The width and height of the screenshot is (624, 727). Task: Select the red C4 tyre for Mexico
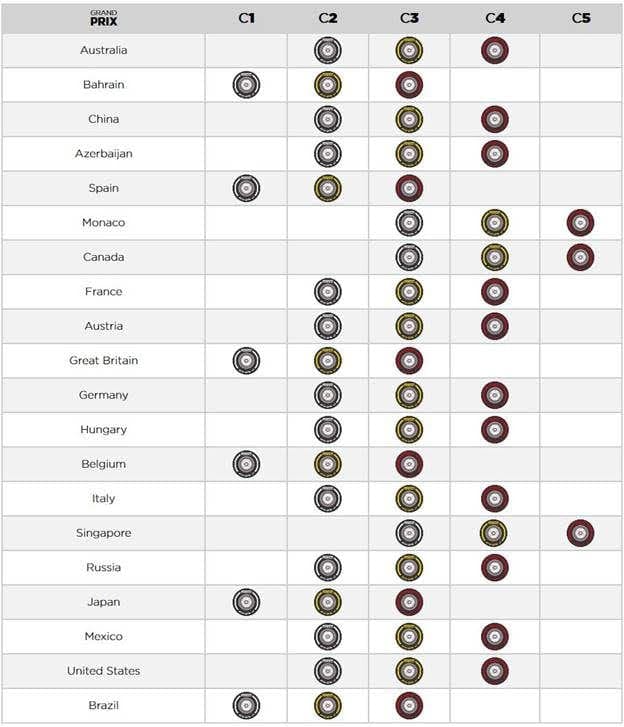pyautogui.click(x=495, y=637)
